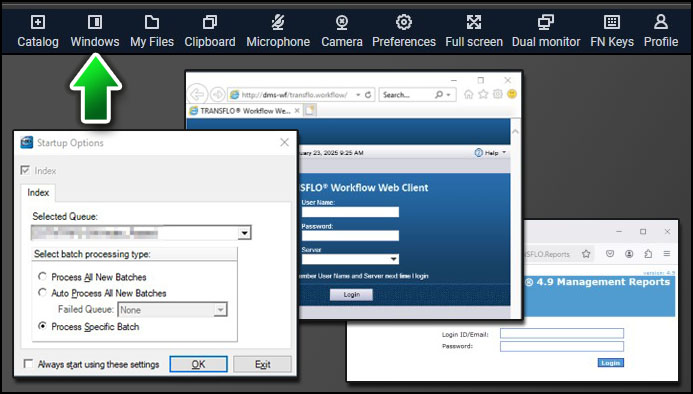
Task: Toggle the Microphone in the toolbar
Action: pos(278,31)
